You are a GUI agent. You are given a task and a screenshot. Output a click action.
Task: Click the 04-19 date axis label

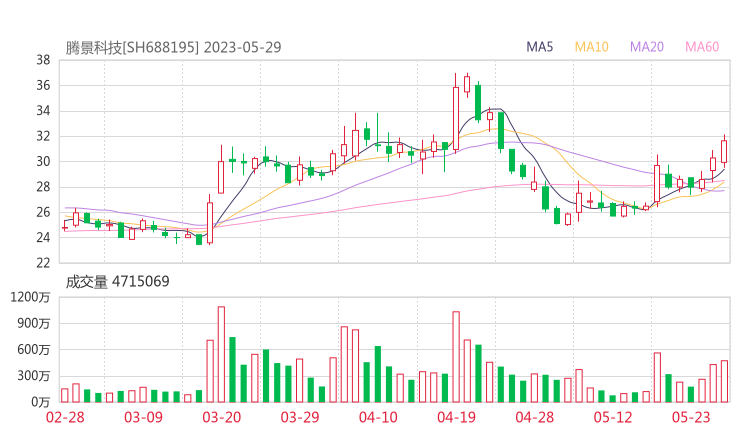point(456,417)
